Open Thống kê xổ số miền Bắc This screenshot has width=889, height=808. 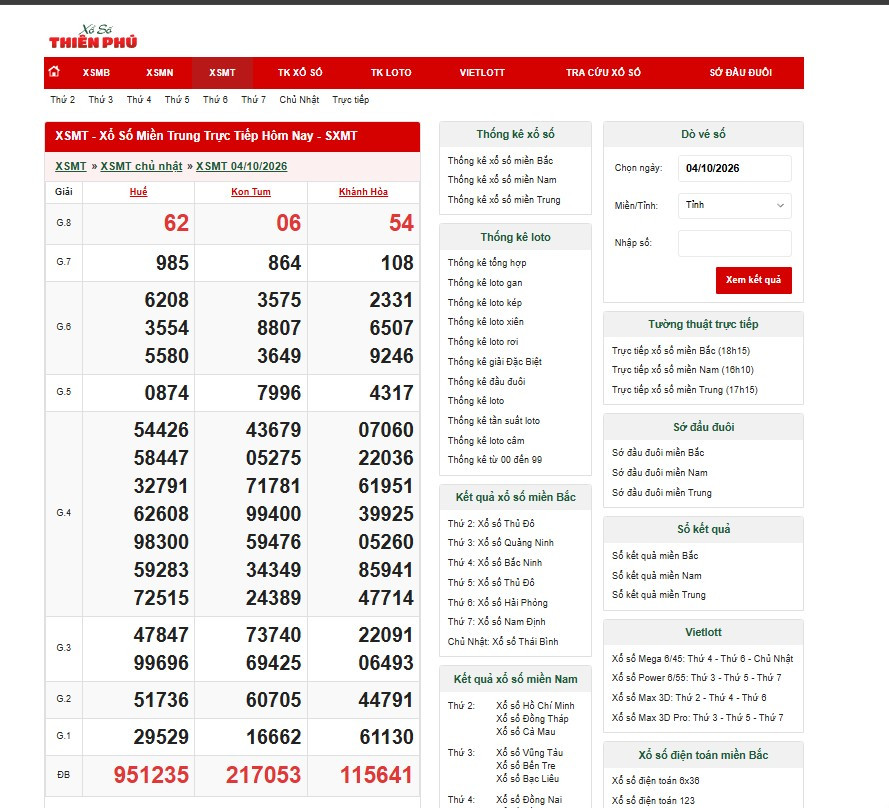[500, 160]
